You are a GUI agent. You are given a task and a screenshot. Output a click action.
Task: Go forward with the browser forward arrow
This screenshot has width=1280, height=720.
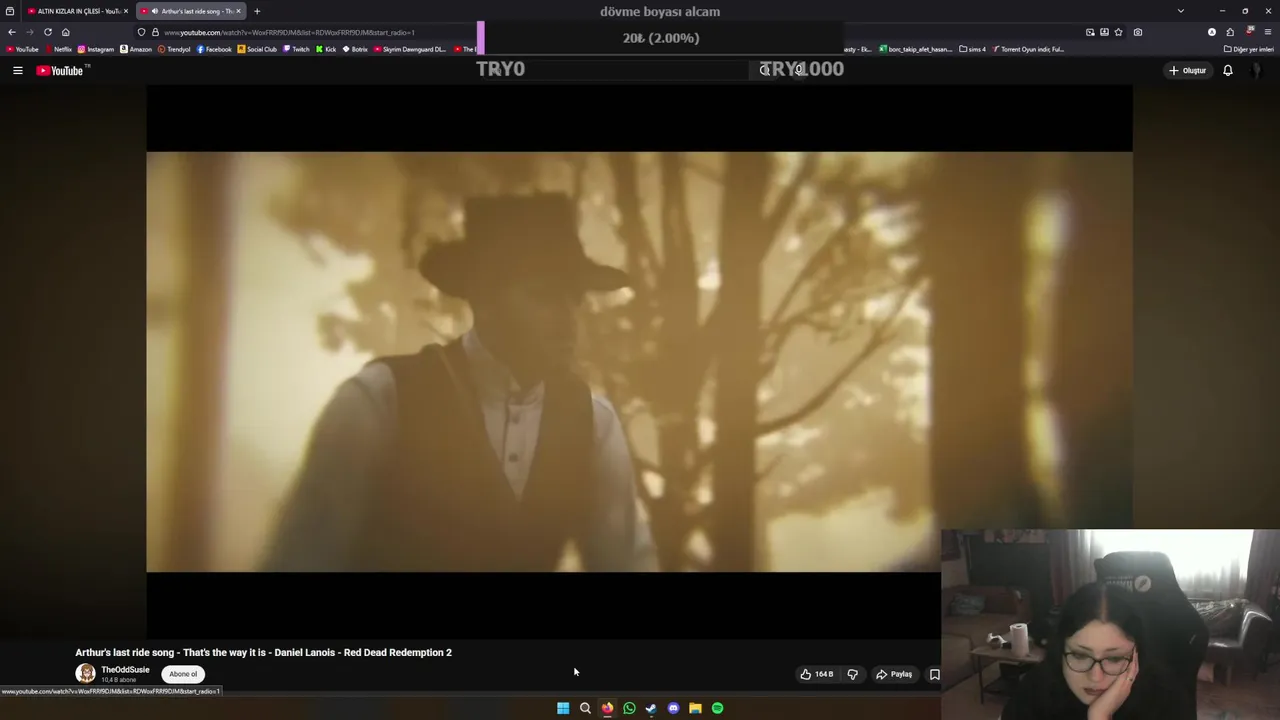coord(30,32)
